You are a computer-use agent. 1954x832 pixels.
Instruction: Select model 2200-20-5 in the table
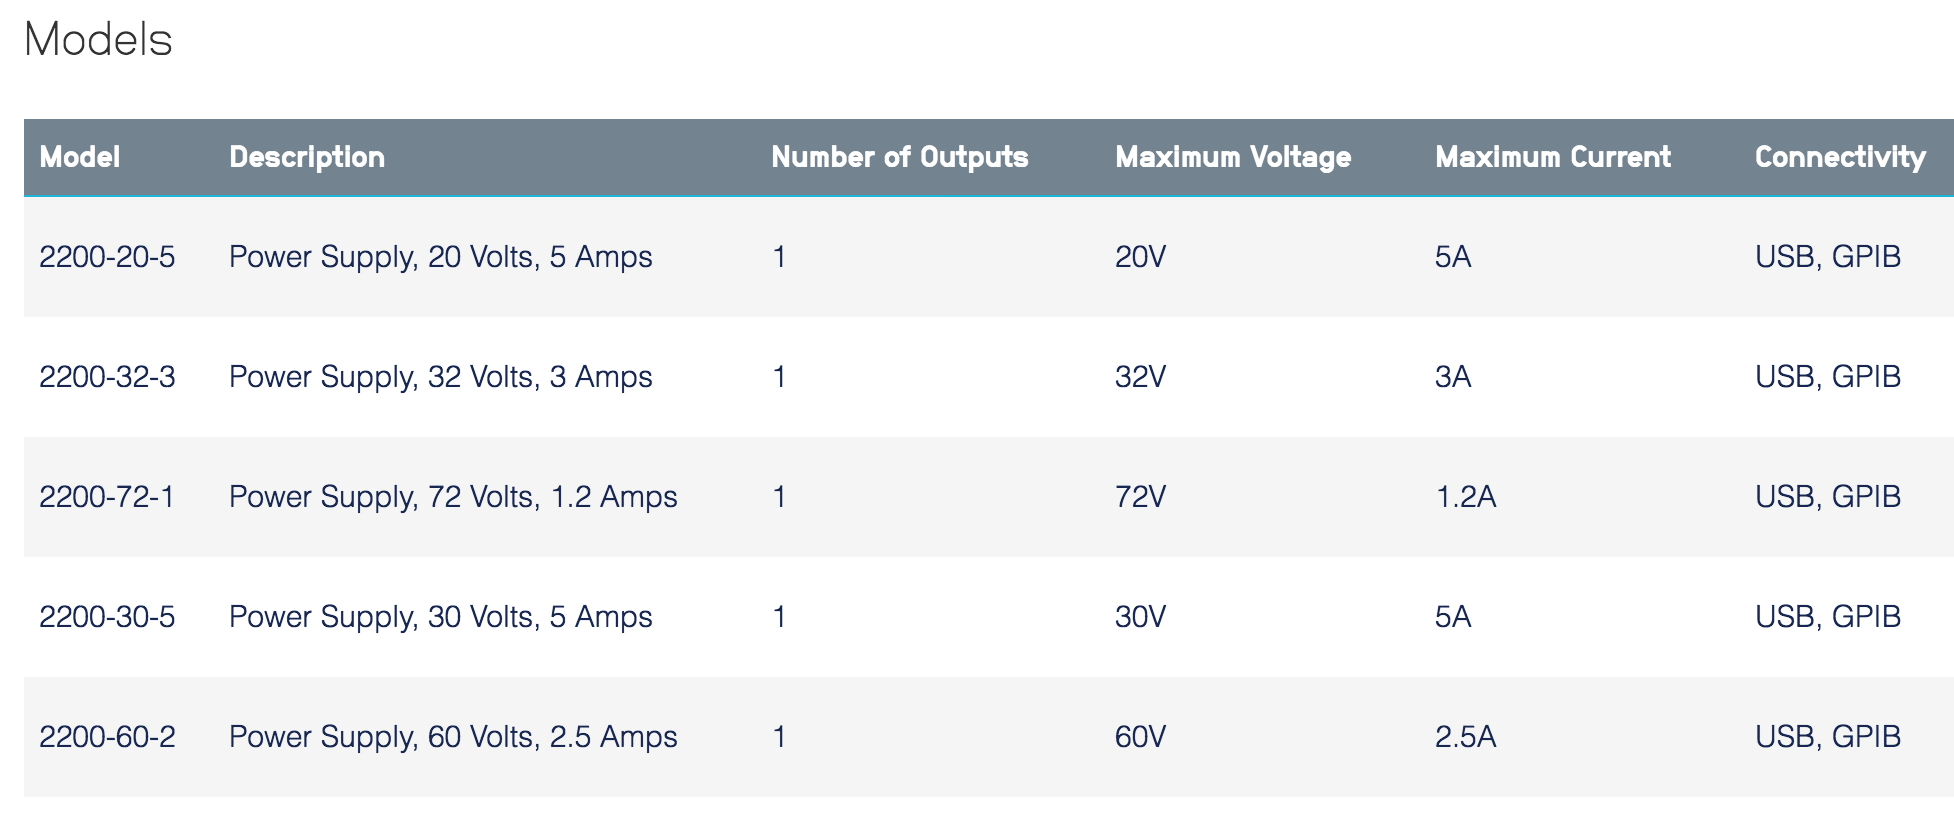point(107,257)
